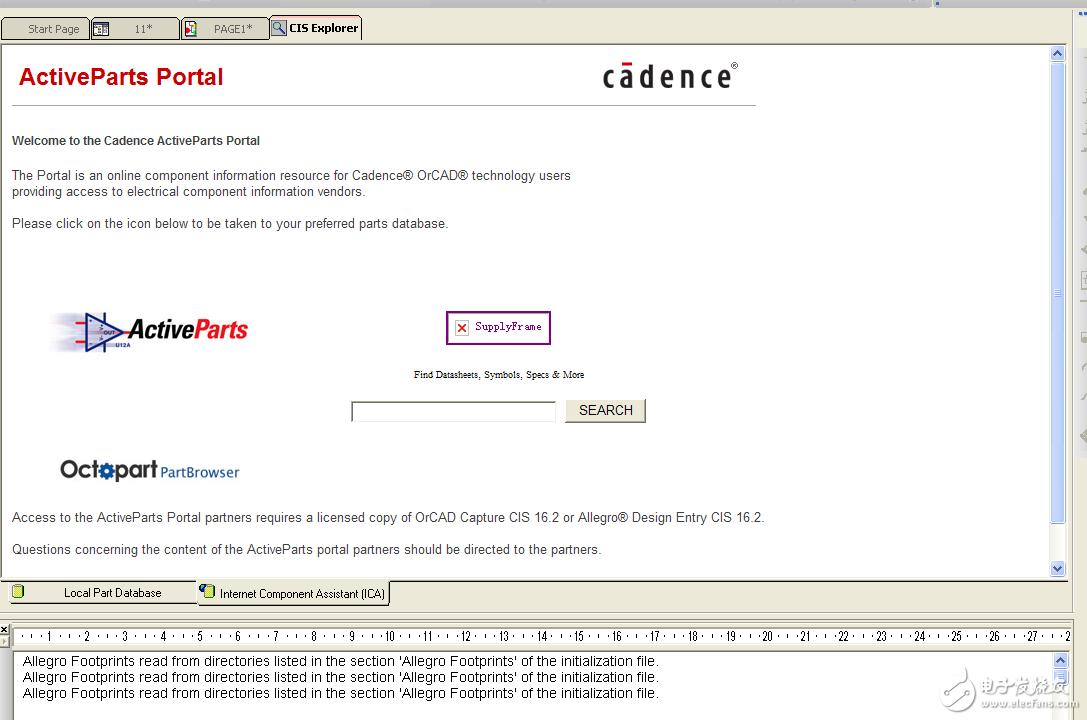Image resolution: width=1087 pixels, height=720 pixels.
Task: Switch to the Start Page tab
Action: pos(46,29)
